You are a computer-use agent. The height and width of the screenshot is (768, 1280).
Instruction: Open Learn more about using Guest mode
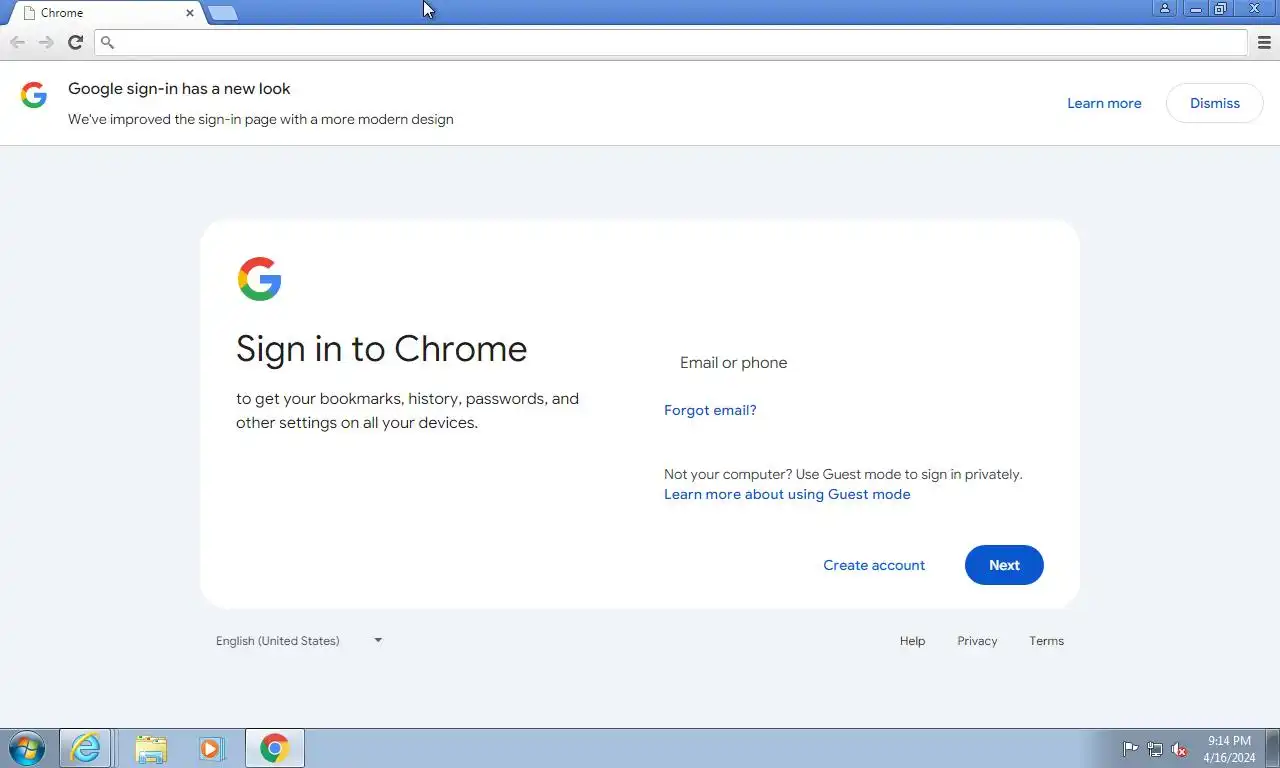(787, 494)
